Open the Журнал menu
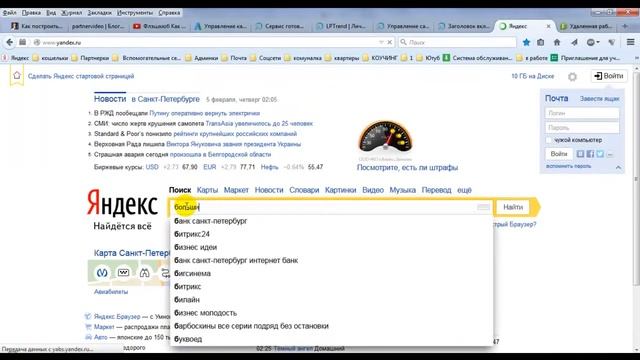 tap(71, 13)
